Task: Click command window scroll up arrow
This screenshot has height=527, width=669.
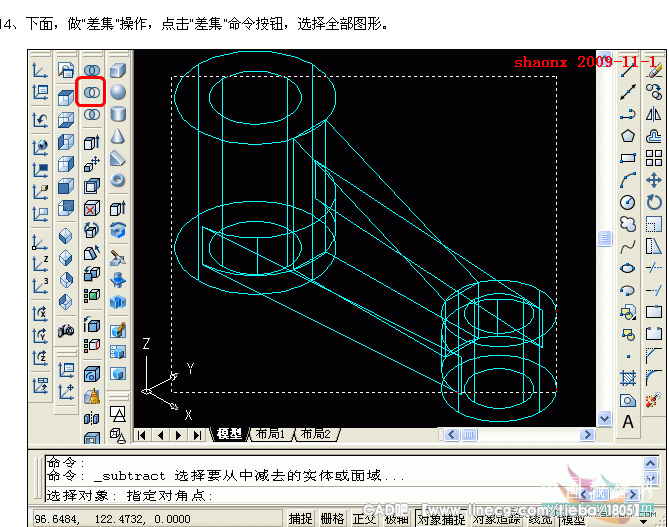Action: click(651, 463)
